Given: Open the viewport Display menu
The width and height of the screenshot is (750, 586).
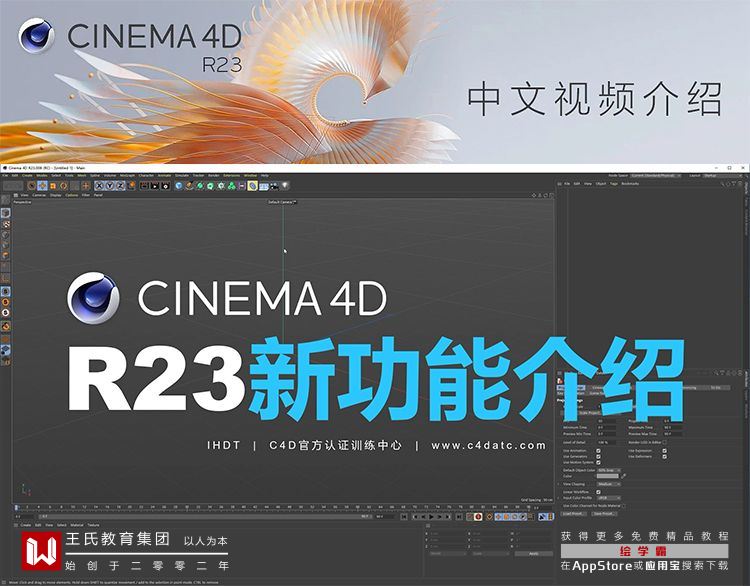Looking at the screenshot, I should pyautogui.click(x=55, y=195).
